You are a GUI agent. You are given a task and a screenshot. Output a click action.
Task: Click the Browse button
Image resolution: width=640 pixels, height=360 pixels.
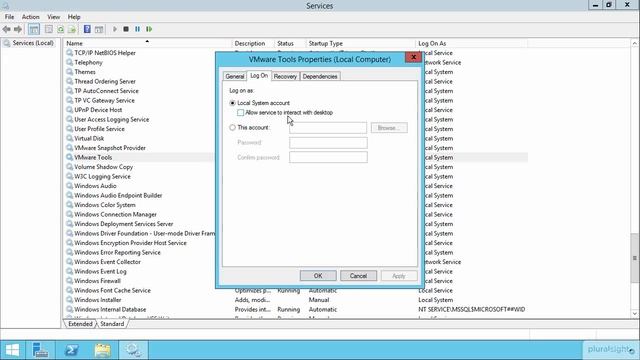tap(389, 128)
